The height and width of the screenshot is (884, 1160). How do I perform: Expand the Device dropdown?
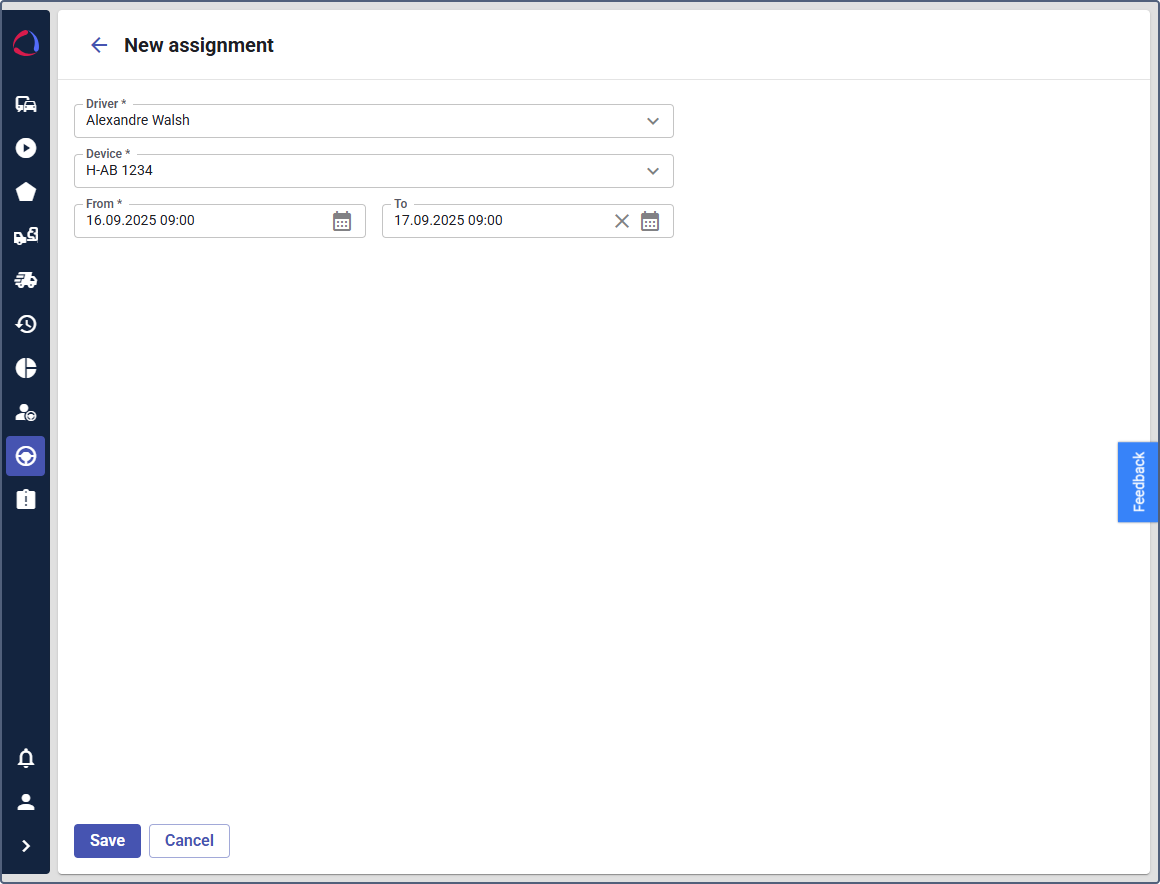point(653,171)
